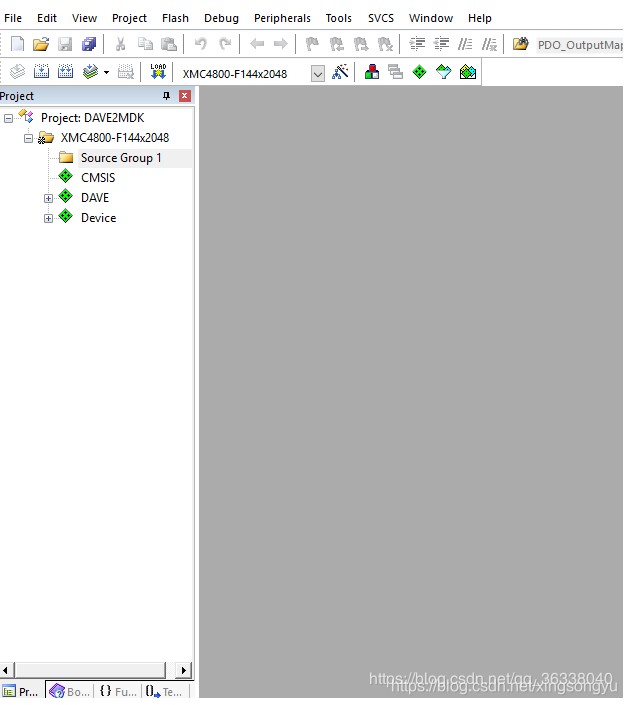Open the Project menu
The height and width of the screenshot is (705, 627).
point(129,18)
